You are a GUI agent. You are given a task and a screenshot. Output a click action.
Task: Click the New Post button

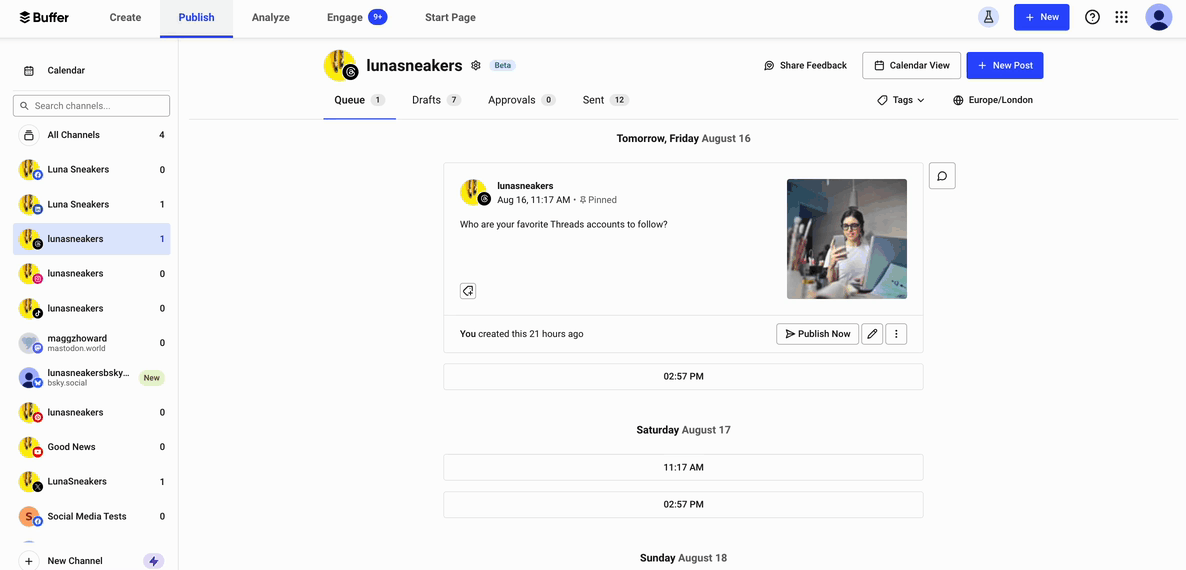coord(1005,66)
